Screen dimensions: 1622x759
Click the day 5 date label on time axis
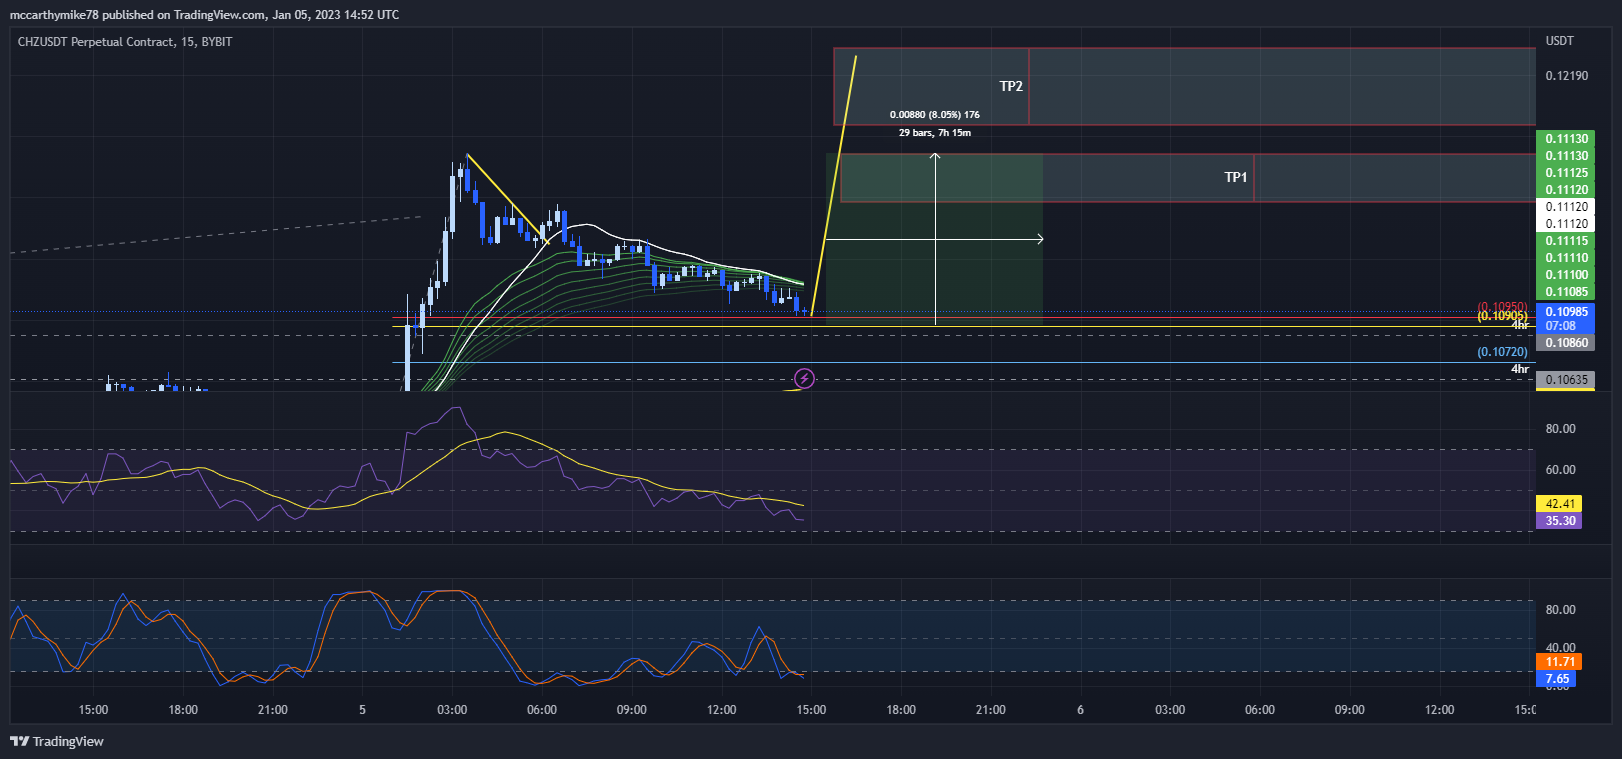[362, 710]
